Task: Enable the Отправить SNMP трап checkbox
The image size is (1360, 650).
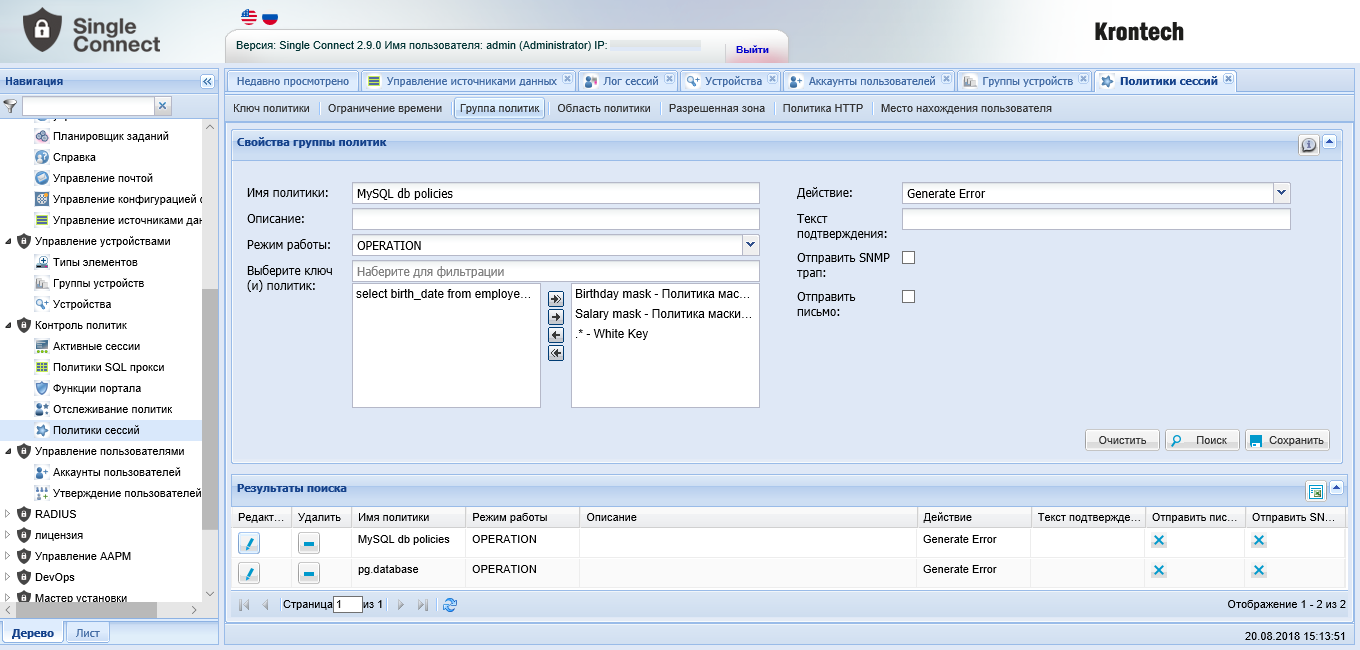Action: (x=909, y=258)
